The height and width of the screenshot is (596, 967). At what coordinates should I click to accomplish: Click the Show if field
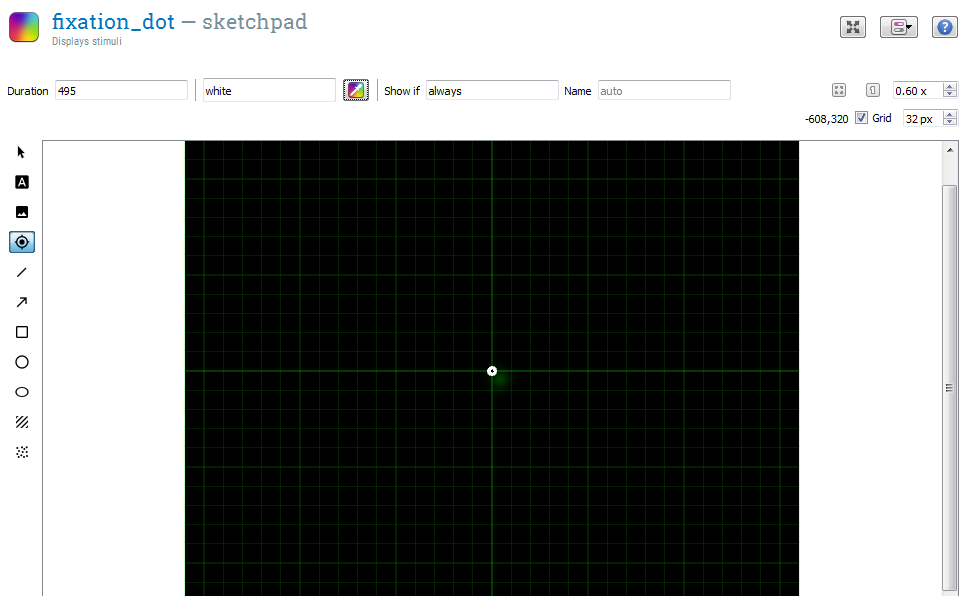pos(492,91)
